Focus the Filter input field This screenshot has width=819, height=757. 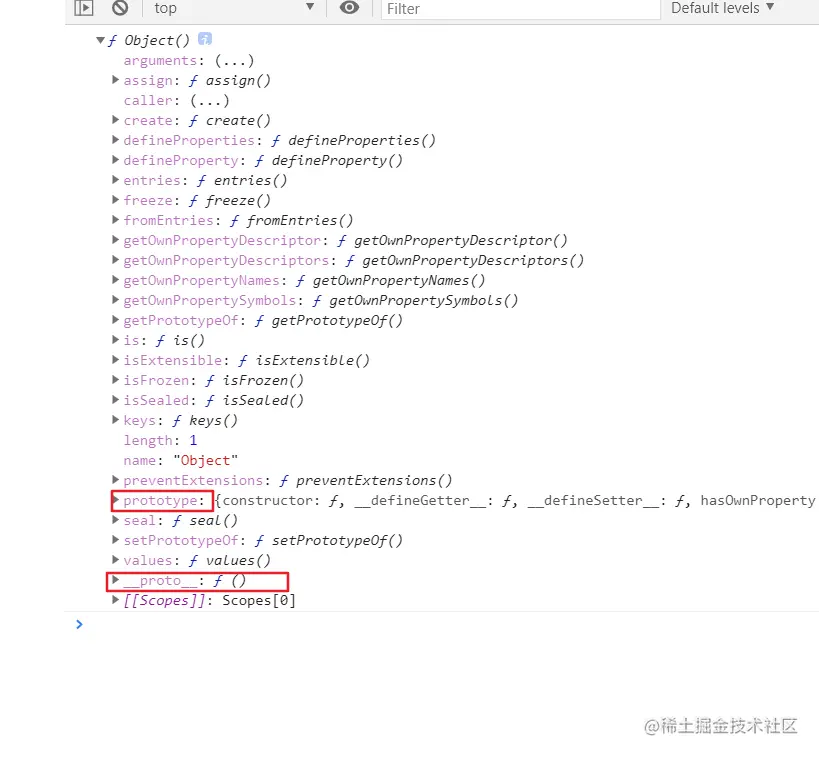coord(521,9)
